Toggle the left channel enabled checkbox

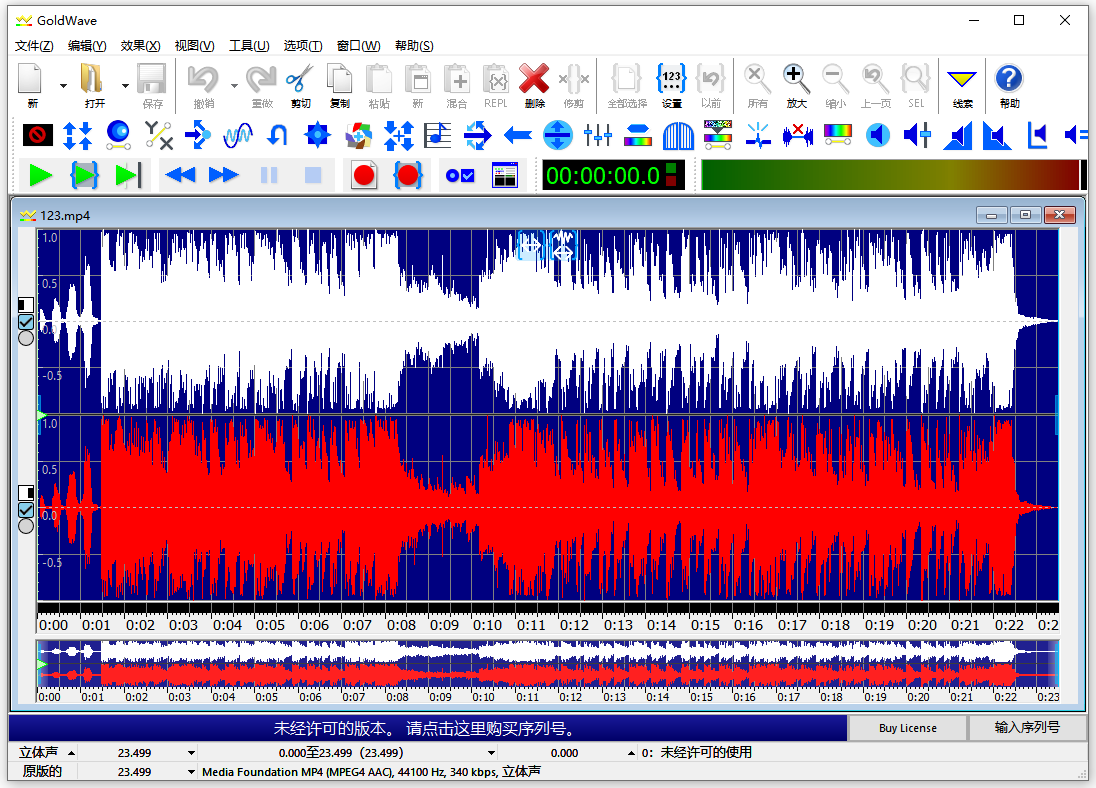(26, 322)
